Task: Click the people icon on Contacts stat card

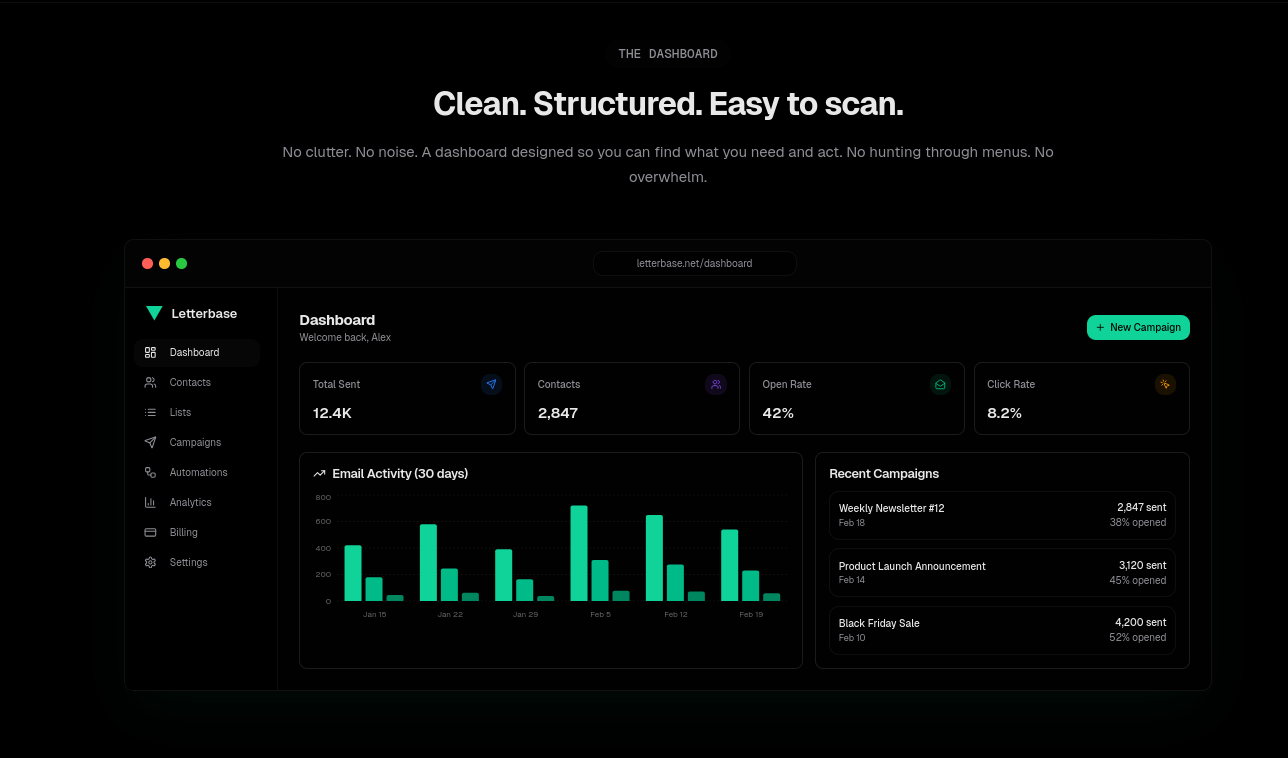Action: pos(716,384)
